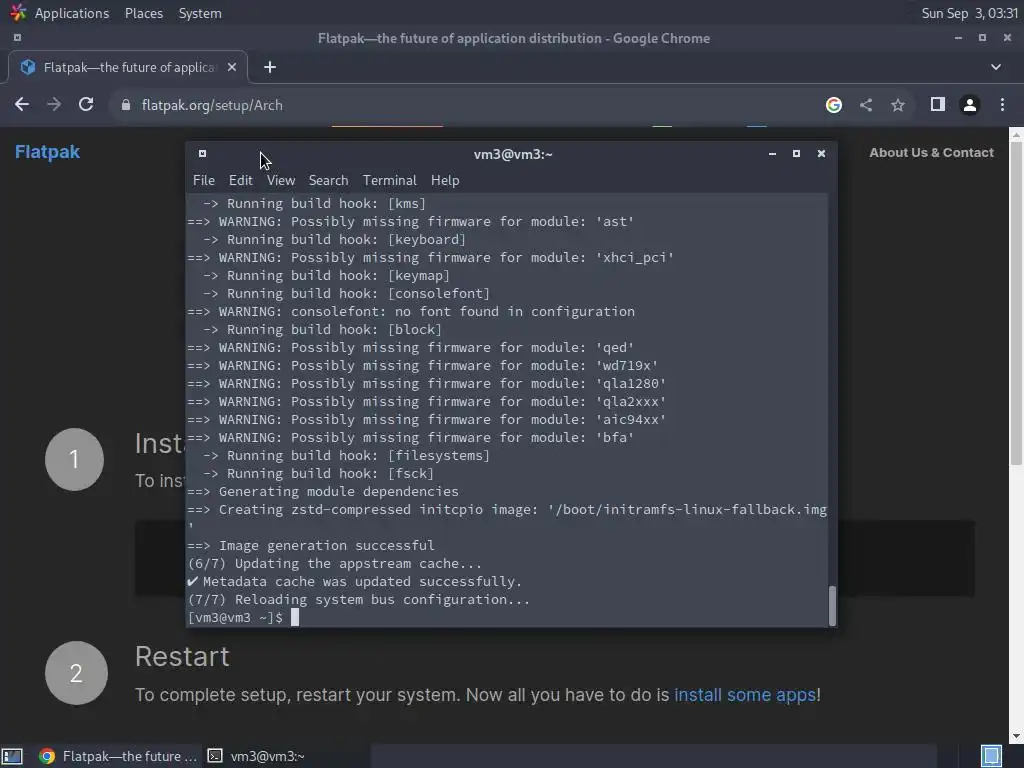This screenshot has width=1024, height=768.
Task: Switch to Chrome in the bottom taskbar
Action: point(118,756)
